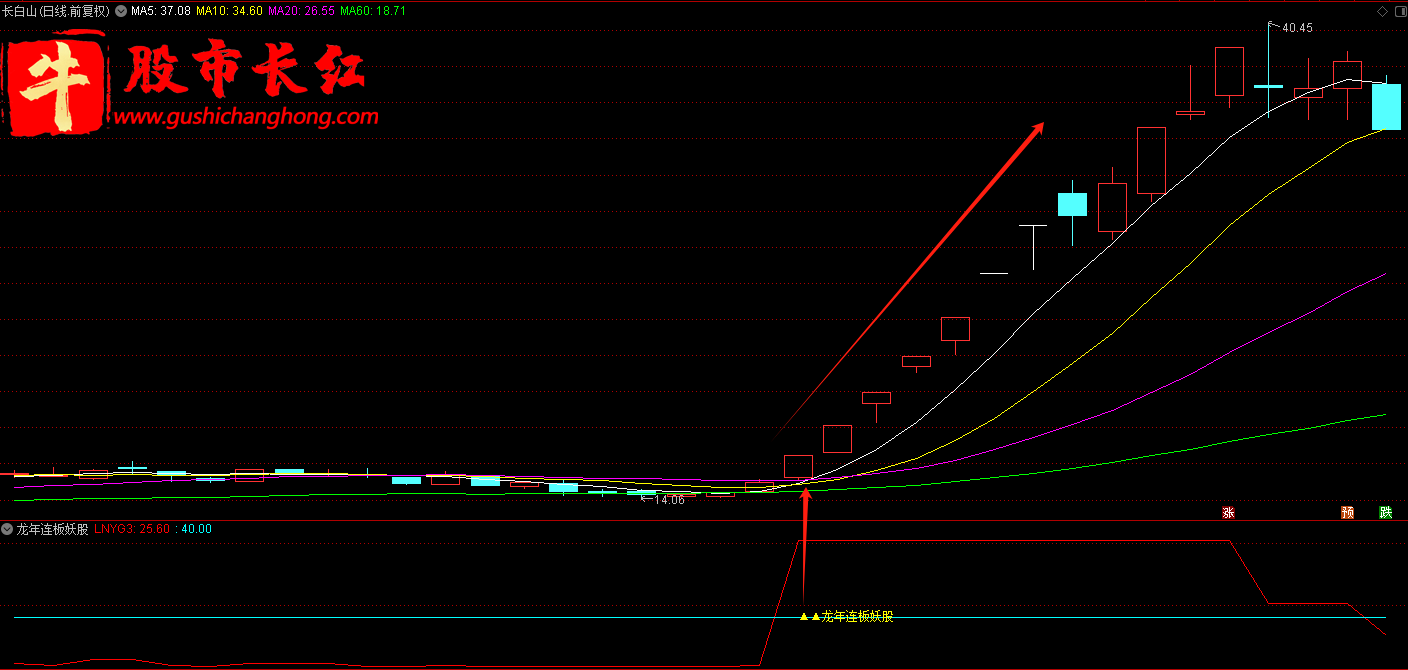Image resolution: width=1408 pixels, height=670 pixels.
Task: Click the cyan 40.00 indicator value
Action: (x=195, y=529)
